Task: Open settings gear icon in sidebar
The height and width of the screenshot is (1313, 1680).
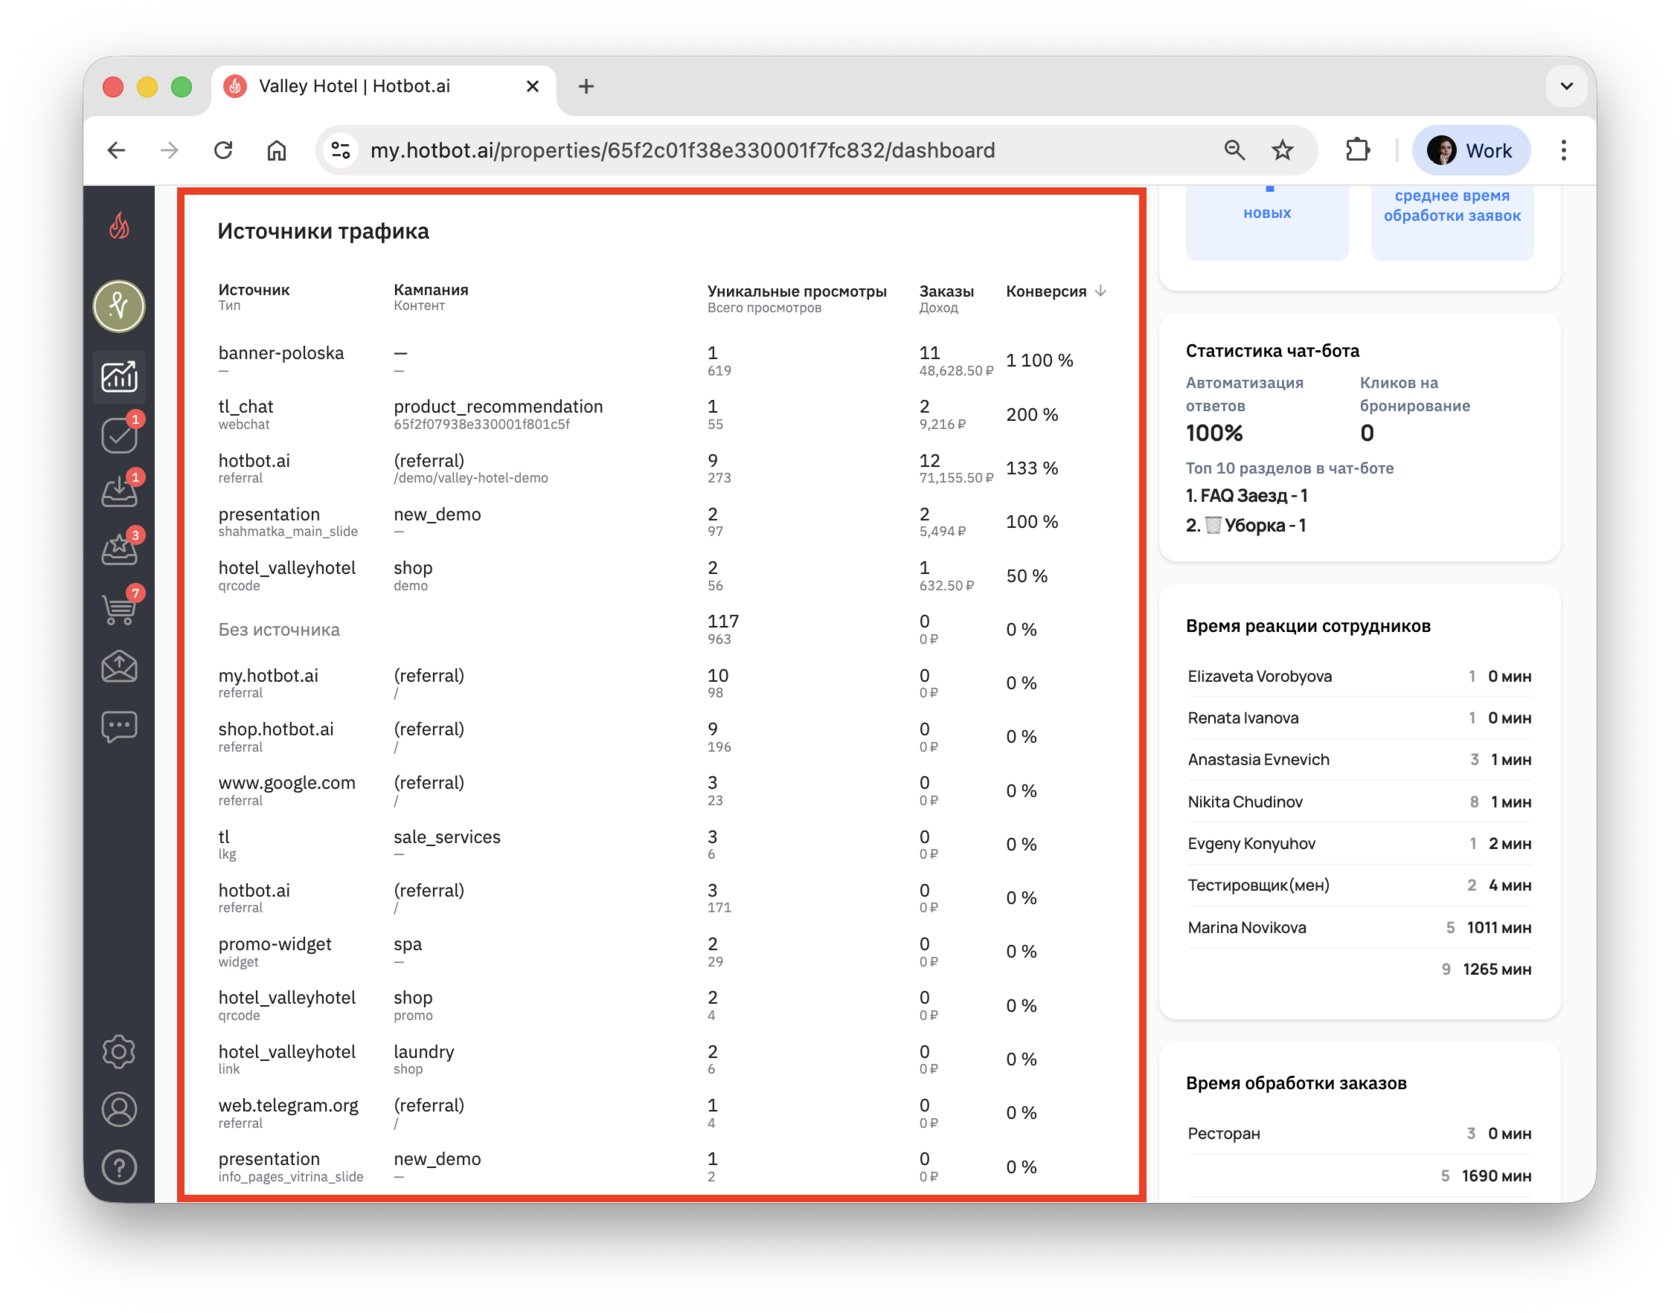Action: 119,1052
